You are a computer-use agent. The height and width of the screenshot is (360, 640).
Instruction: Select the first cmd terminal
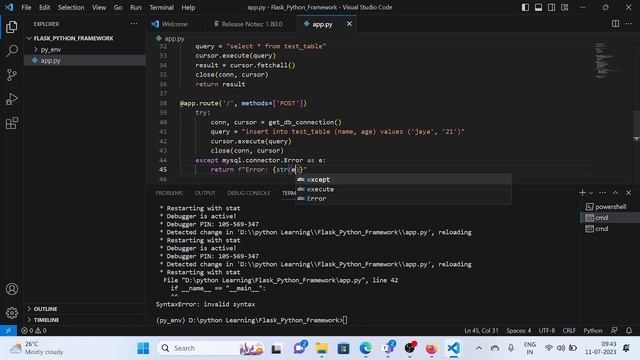click(610, 218)
